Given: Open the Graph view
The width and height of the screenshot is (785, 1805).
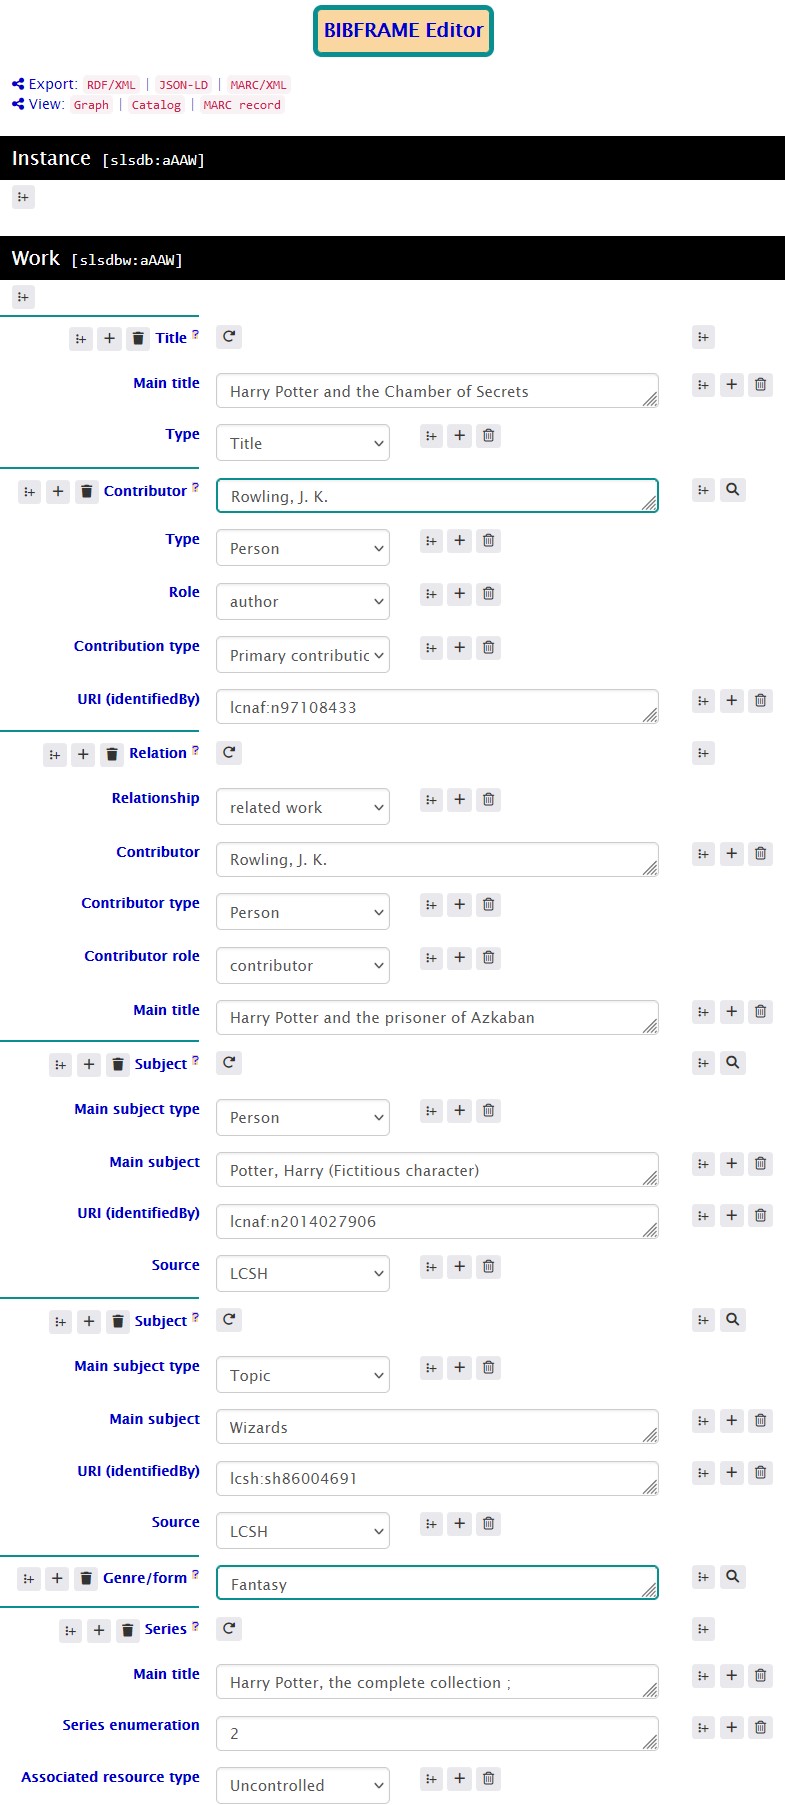Looking at the screenshot, I should (x=91, y=105).
